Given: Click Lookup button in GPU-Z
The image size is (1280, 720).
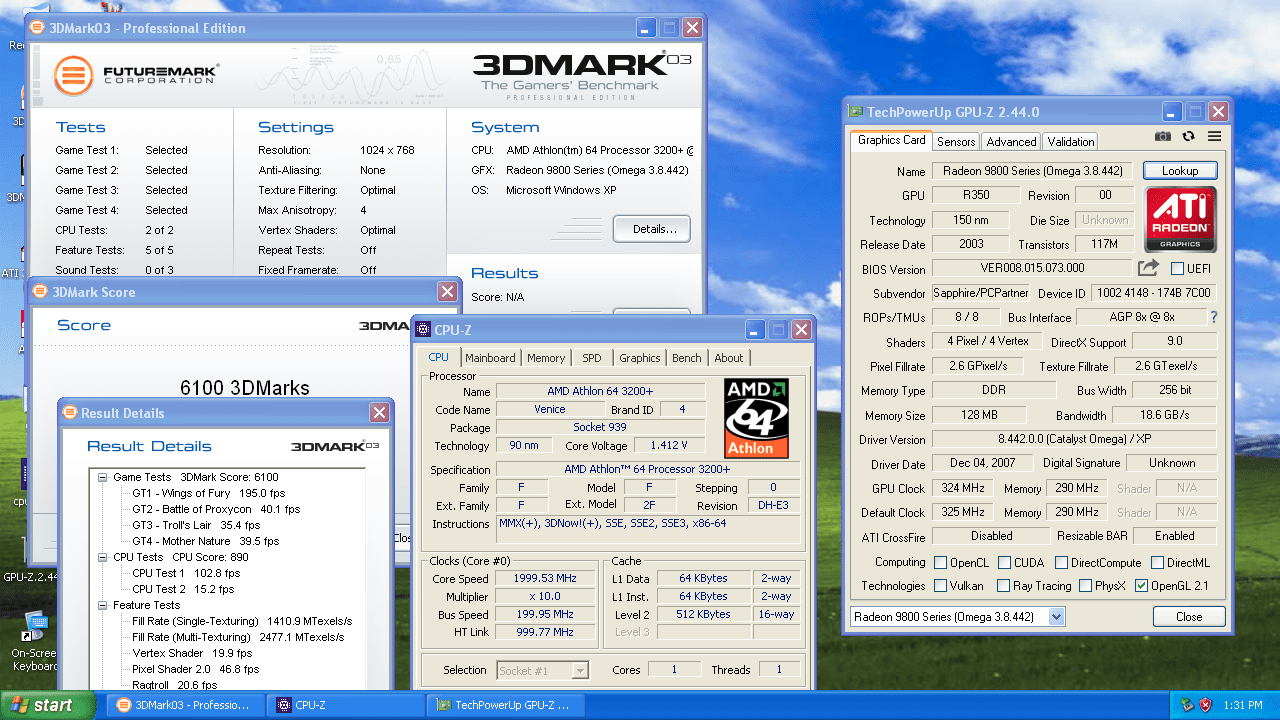Looking at the screenshot, I should coord(1180,171).
